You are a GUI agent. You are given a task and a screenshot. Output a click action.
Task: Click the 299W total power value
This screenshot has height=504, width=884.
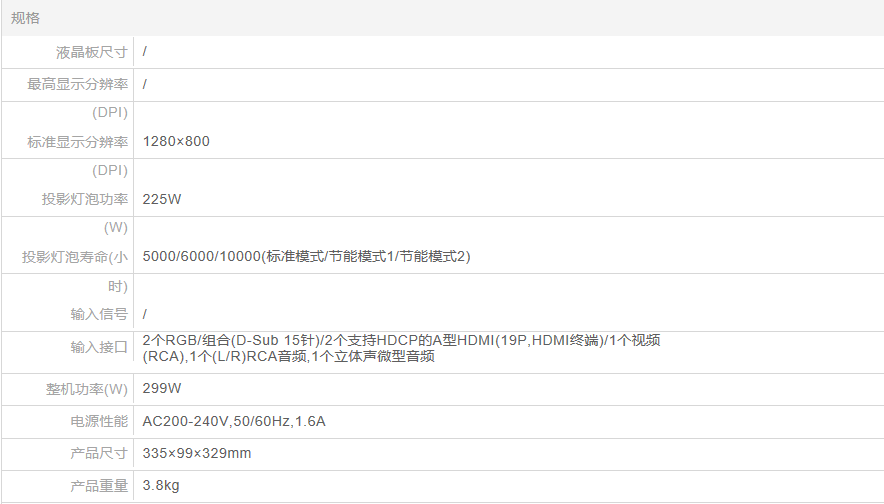162,388
